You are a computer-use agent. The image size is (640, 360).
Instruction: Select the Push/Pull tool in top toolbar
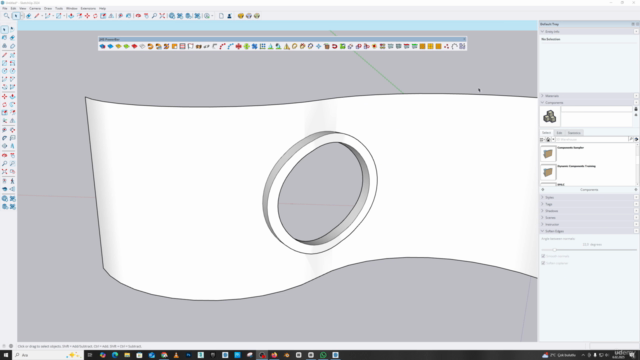71,16
